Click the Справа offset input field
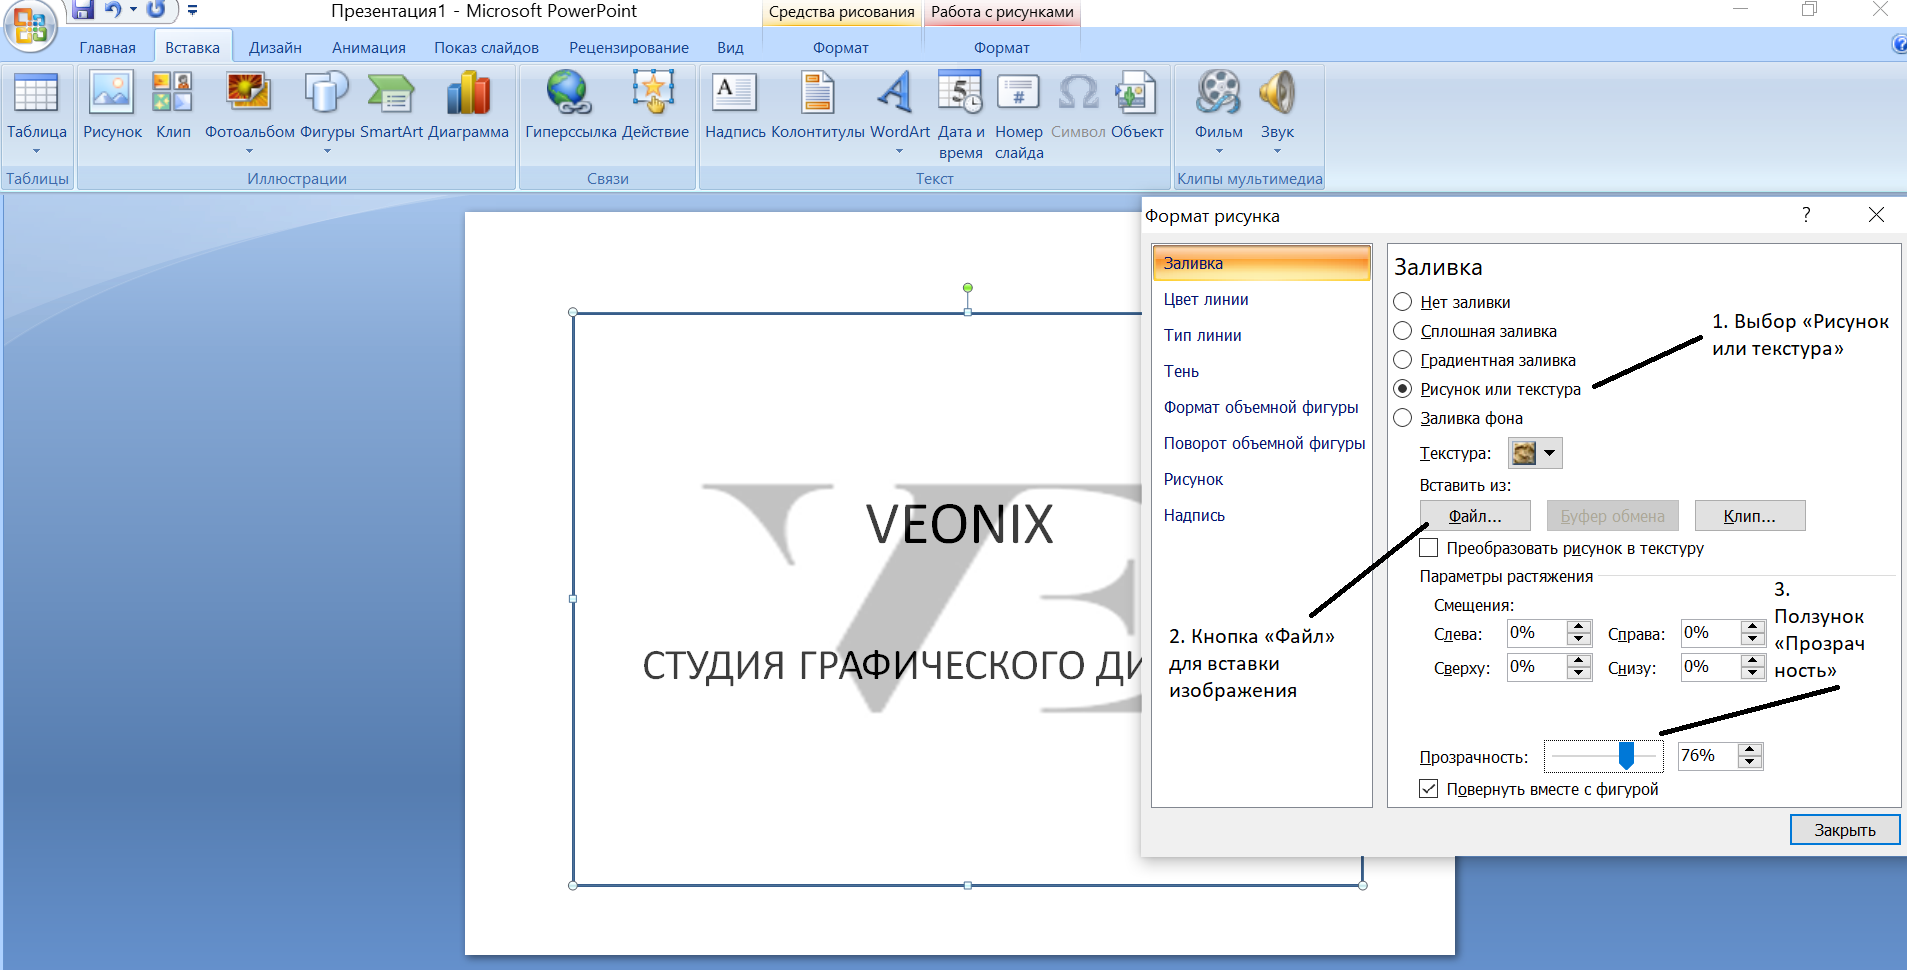 coord(1710,633)
